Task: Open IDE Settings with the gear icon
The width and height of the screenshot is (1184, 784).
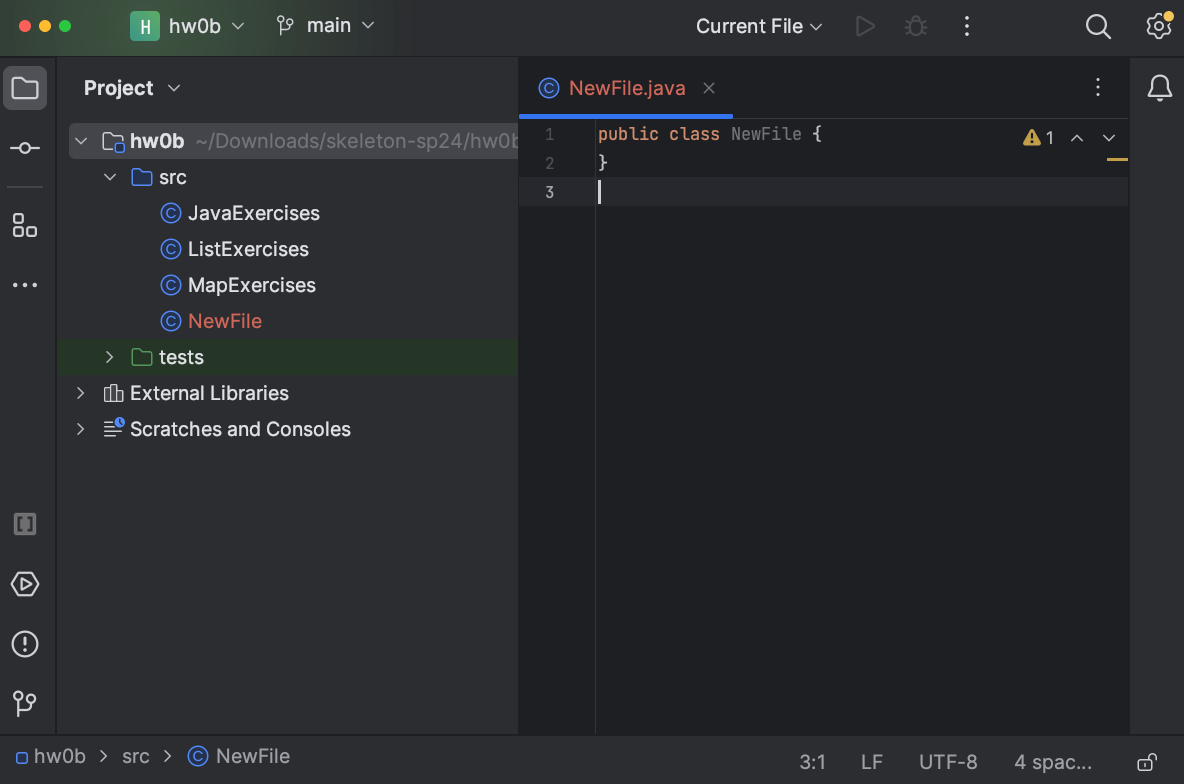Action: (x=1157, y=26)
